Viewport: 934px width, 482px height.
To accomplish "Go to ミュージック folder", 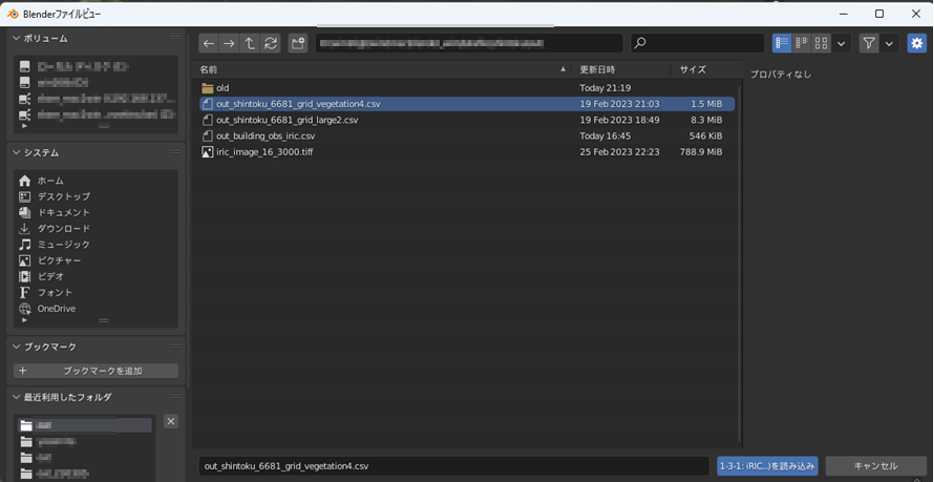I will coord(95,245).
